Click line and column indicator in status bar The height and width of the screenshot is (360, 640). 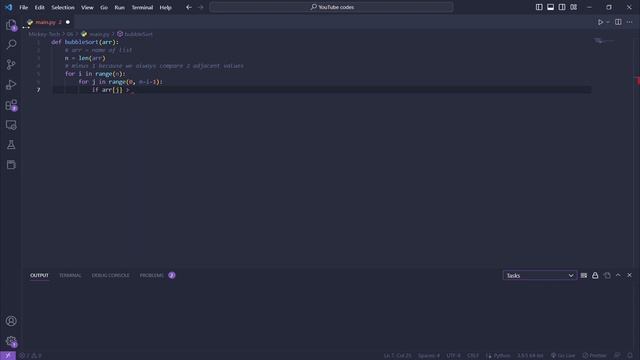coord(397,356)
